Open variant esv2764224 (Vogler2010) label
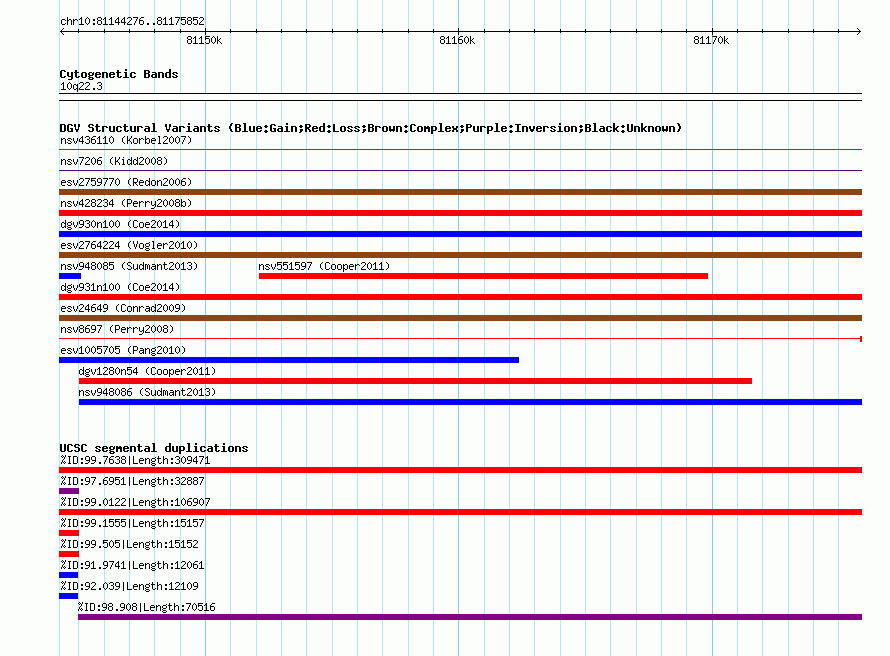The height and width of the screenshot is (656, 890). 129,245
